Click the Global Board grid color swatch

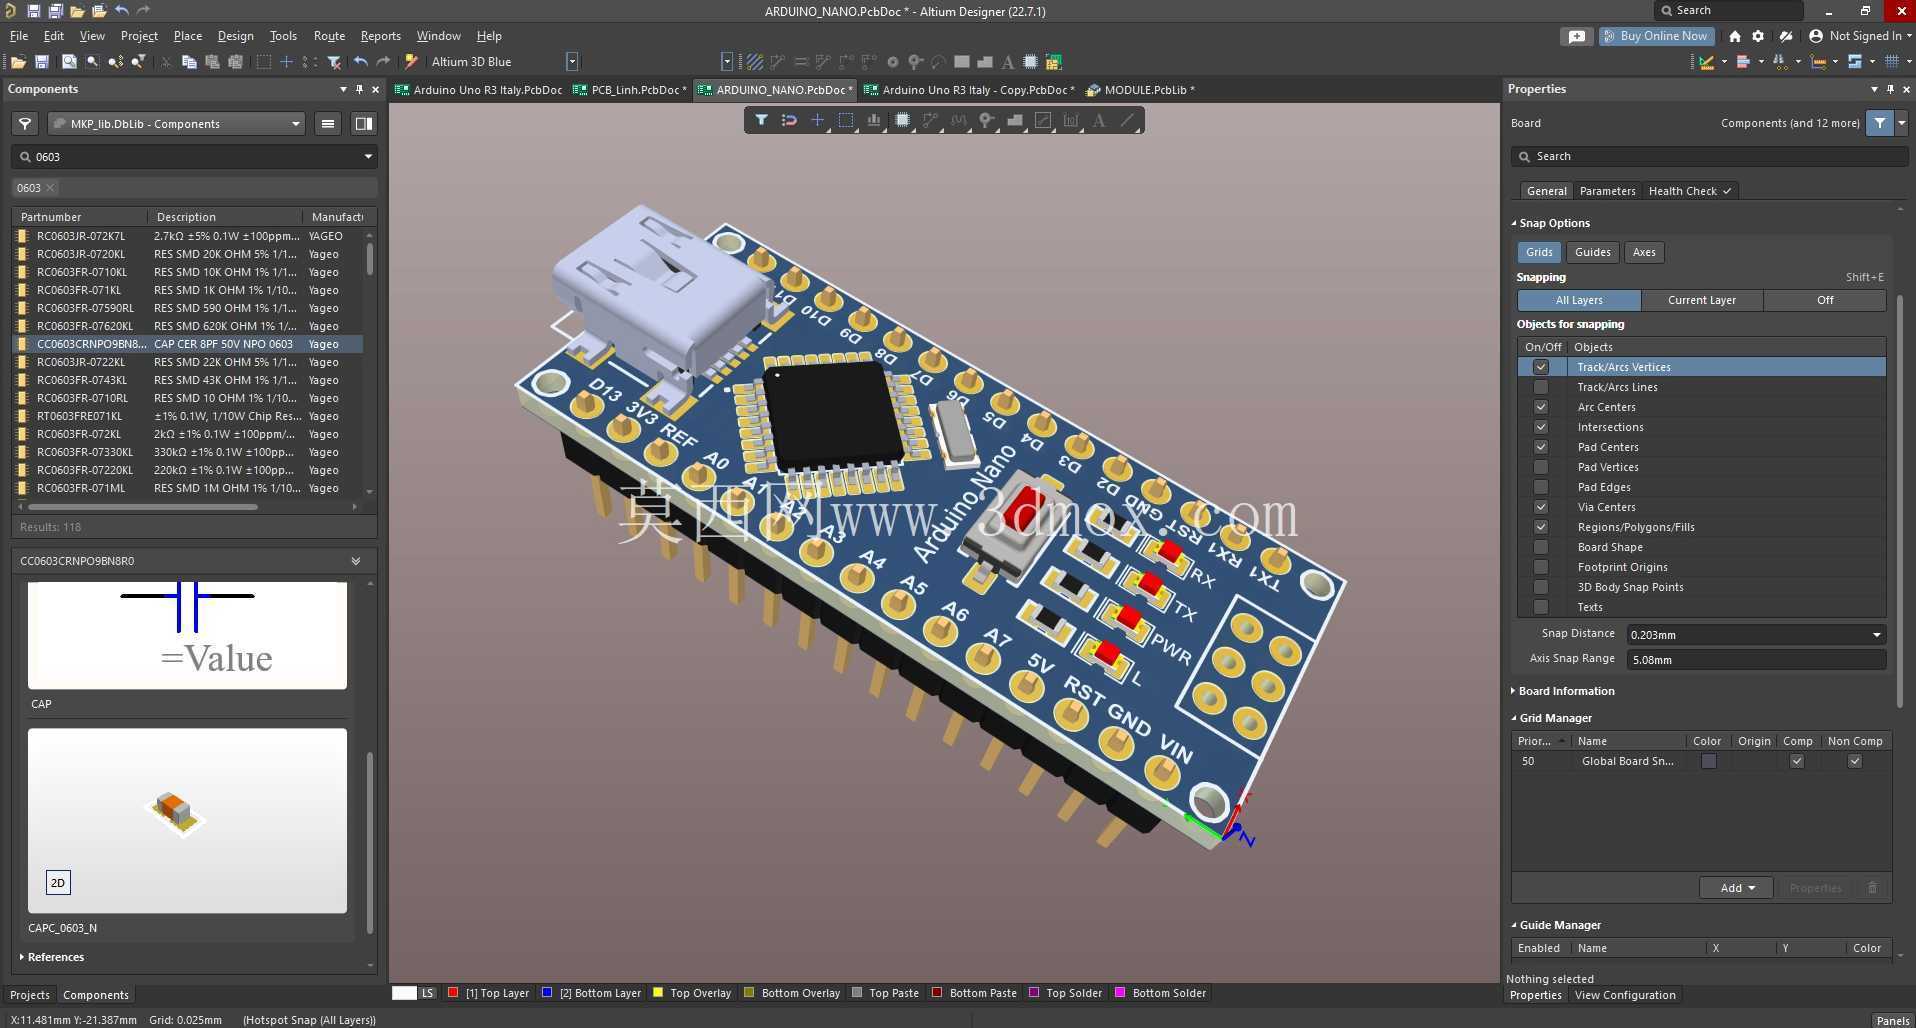click(1708, 761)
